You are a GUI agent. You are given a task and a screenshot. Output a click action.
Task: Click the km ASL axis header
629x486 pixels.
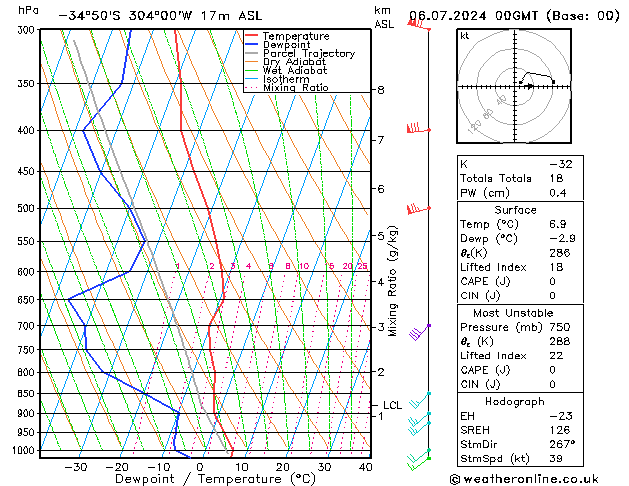(384, 17)
